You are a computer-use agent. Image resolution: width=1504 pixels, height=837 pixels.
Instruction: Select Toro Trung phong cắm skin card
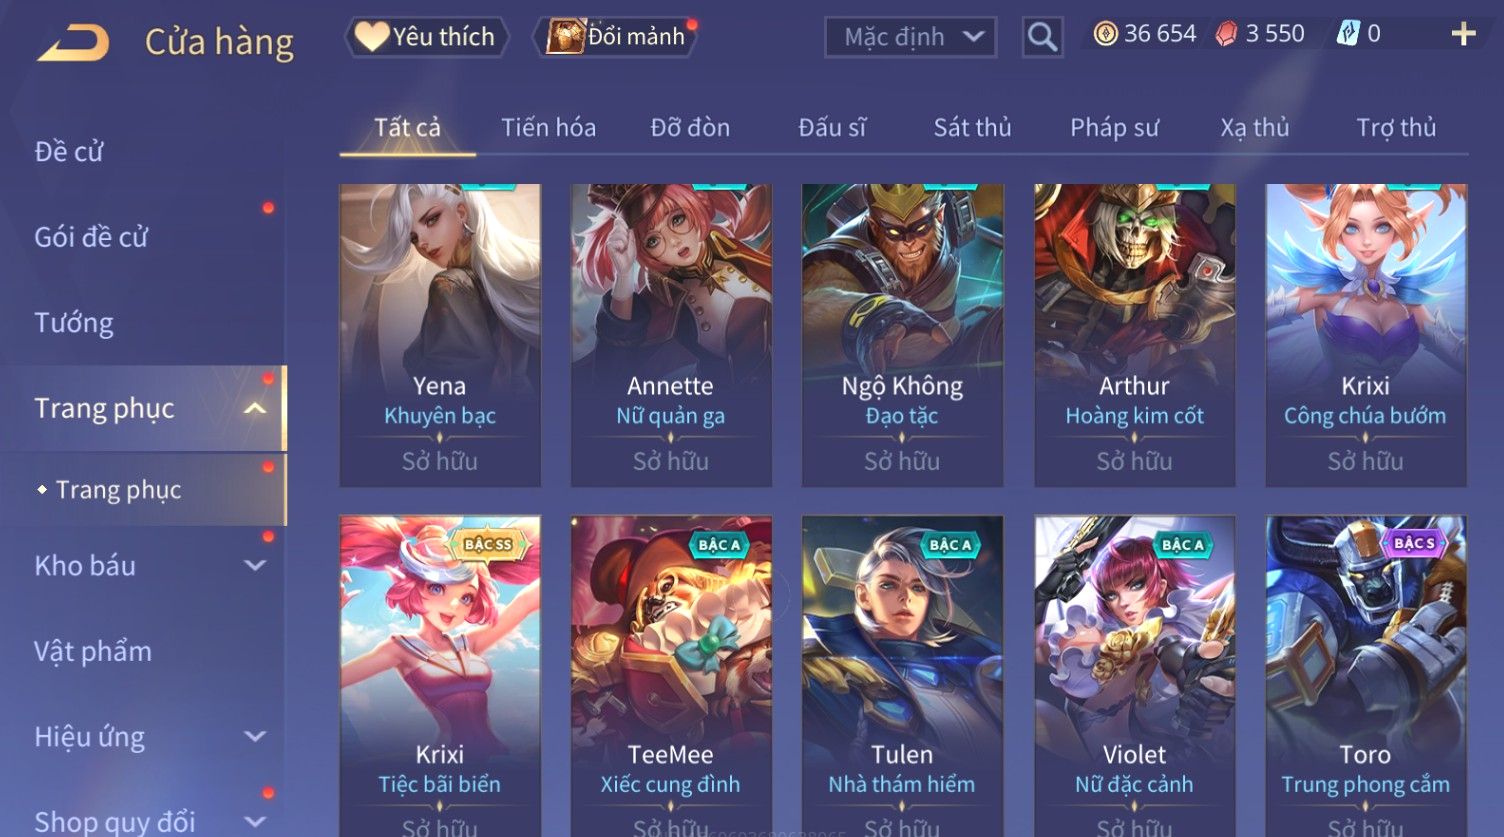[1366, 676]
